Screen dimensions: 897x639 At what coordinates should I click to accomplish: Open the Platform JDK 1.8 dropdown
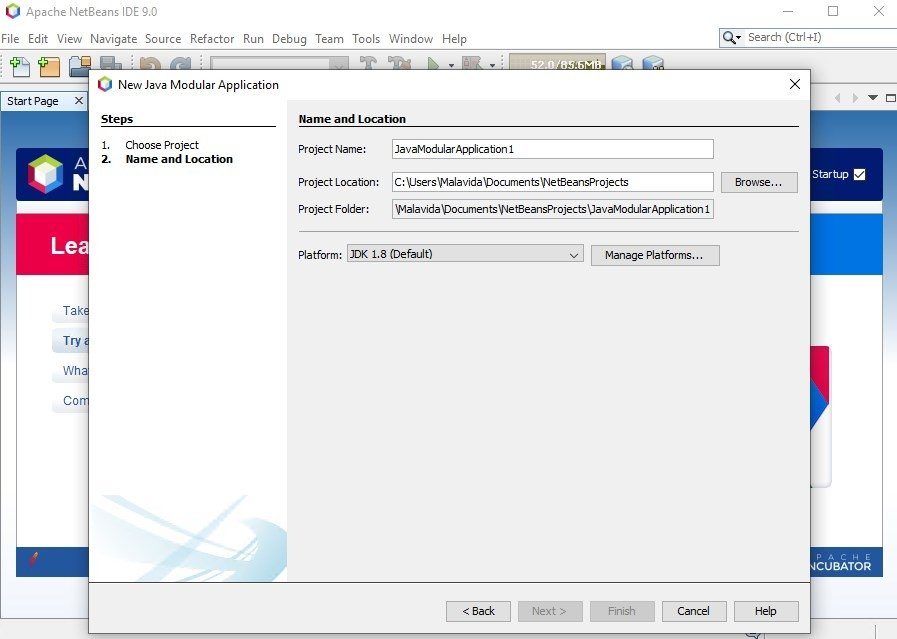point(465,254)
